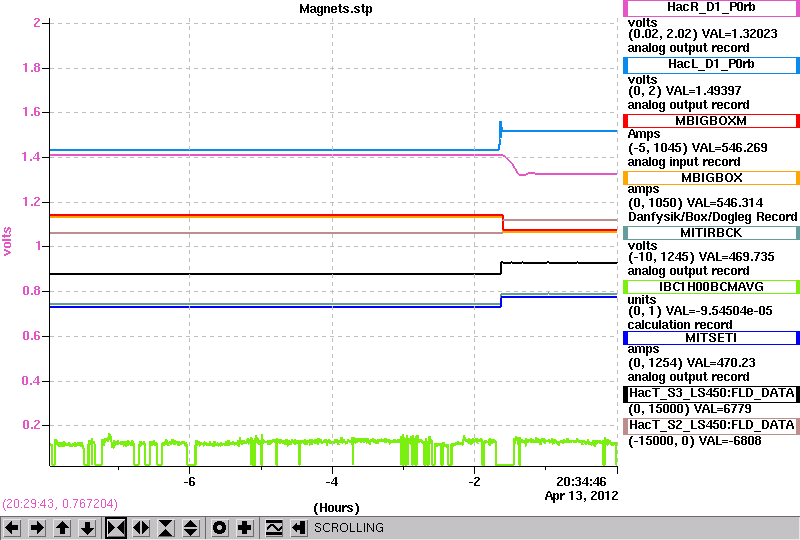This screenshot has height=540, width=800.
Task: Click the x-axis tick label -2
Action: pyautogui.click(x=474, y=482)
